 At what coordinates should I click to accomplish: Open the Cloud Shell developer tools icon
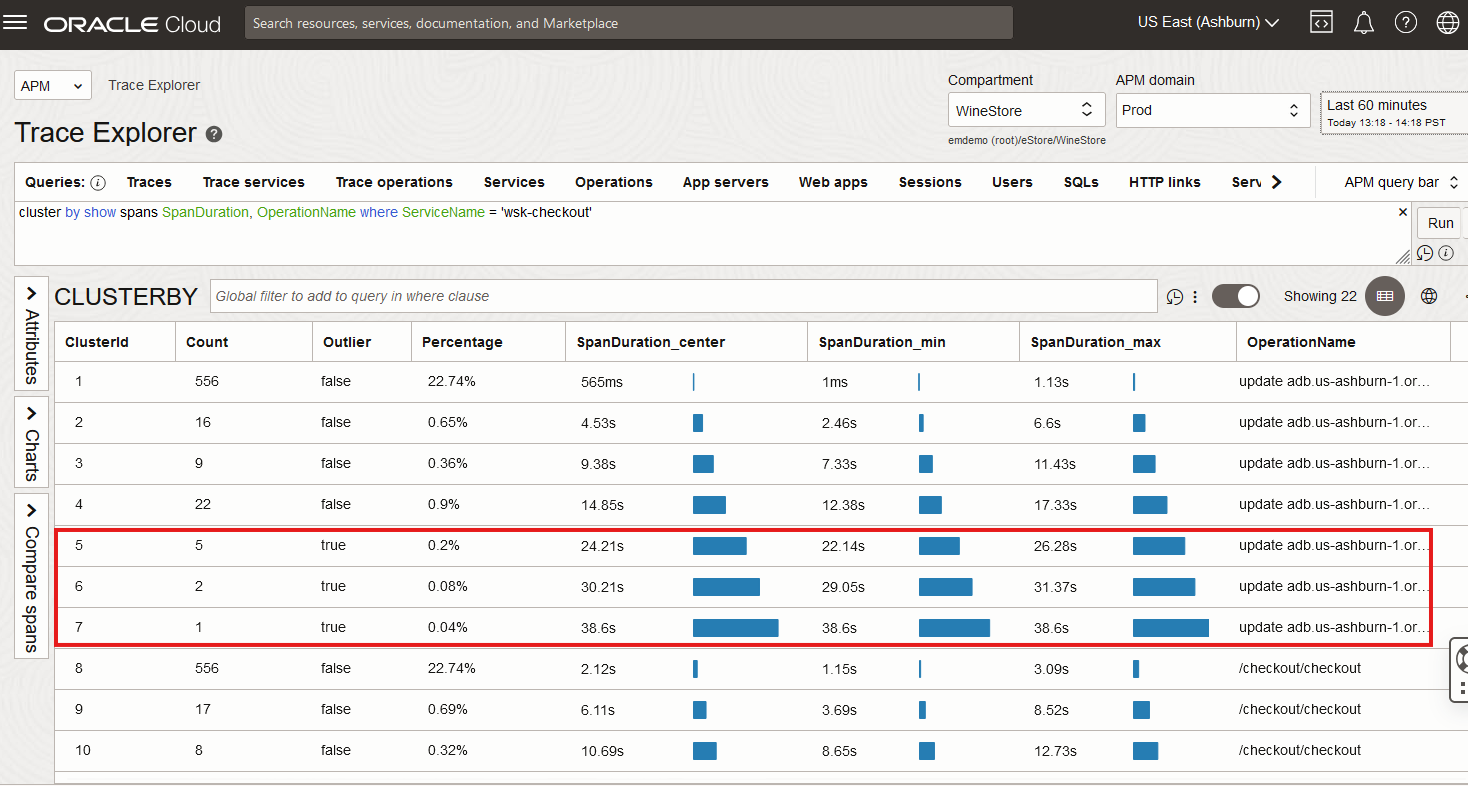[x=1321, y=23]
